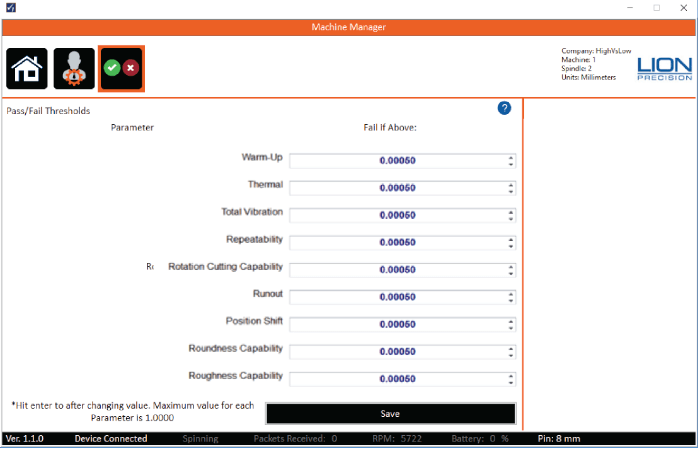Click the Device Connected status
This screenshot has height=449, width=700.
(x=111, y=438)
